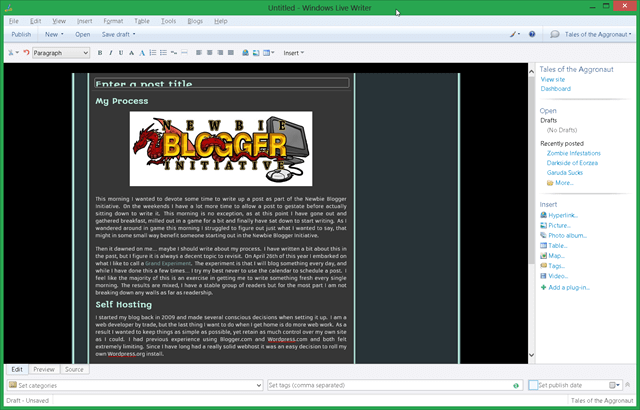Align text right
640x410 pixels.
coord(220,53)
